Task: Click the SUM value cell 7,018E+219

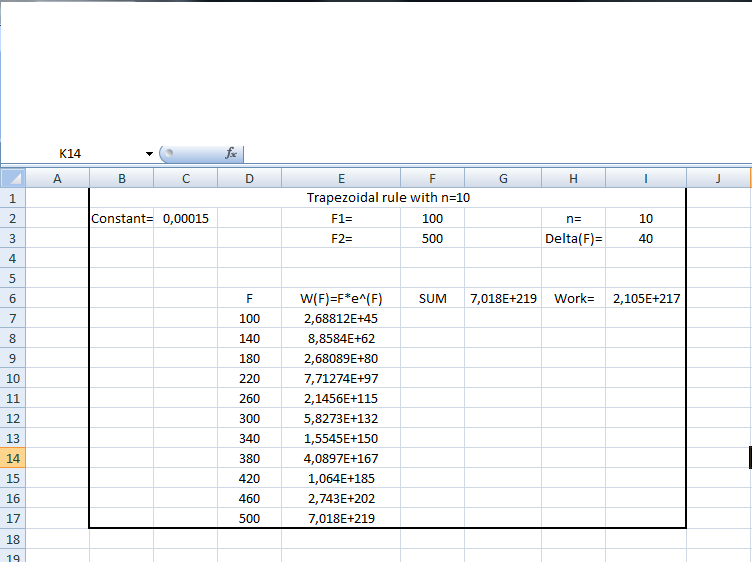Action: (x=502, y=298)
